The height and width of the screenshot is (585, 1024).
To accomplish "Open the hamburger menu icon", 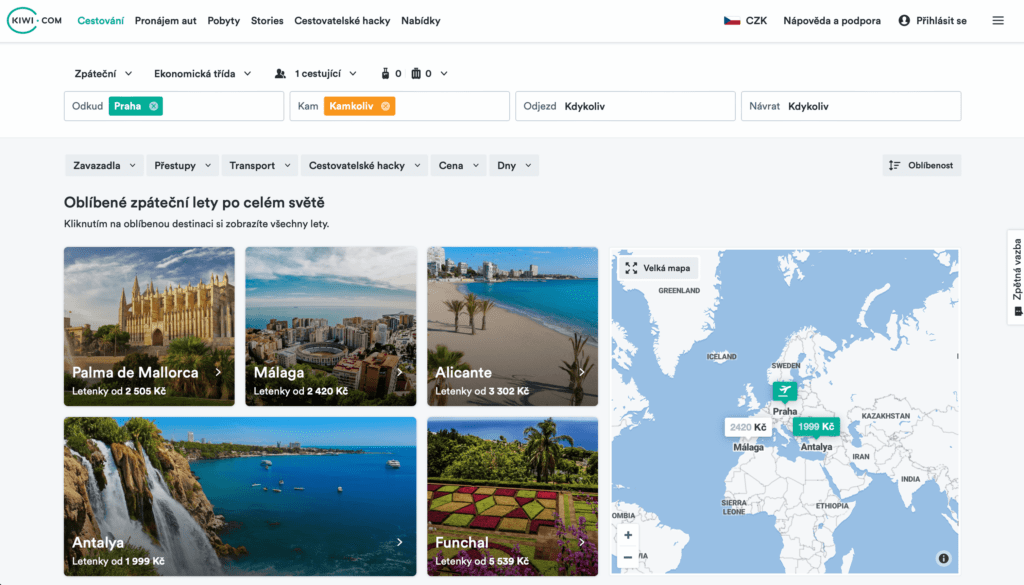I will [x=997, y=20].
